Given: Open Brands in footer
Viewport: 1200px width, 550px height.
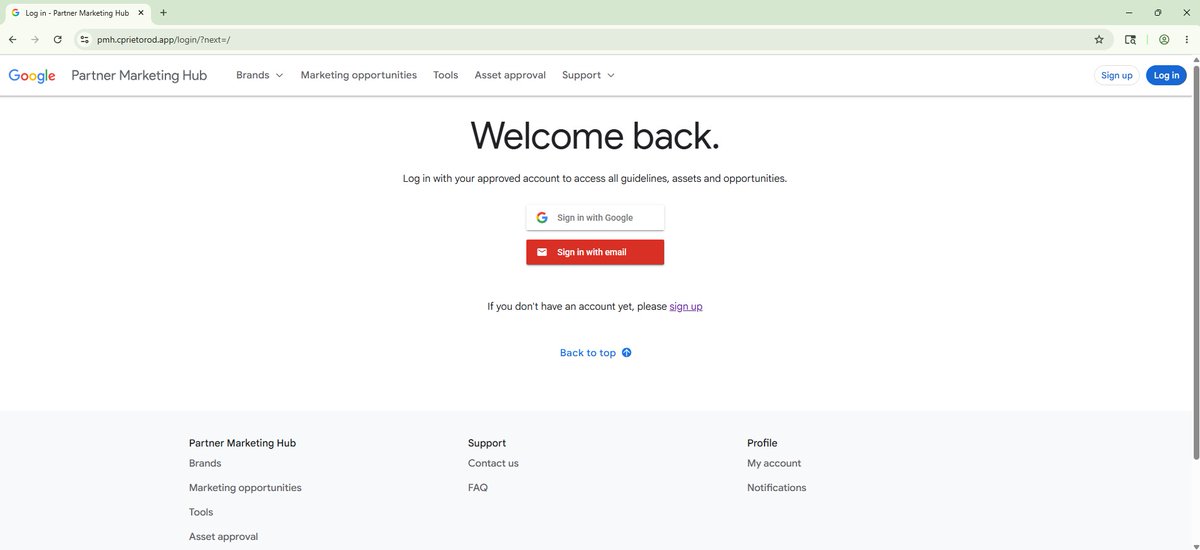Looking at the screenshot, I should (205, 464).
